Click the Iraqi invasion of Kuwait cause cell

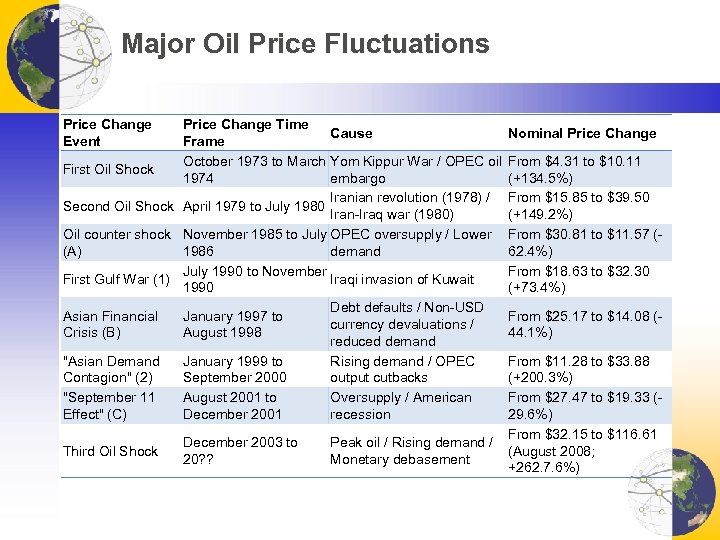click(x=402, y=279)
